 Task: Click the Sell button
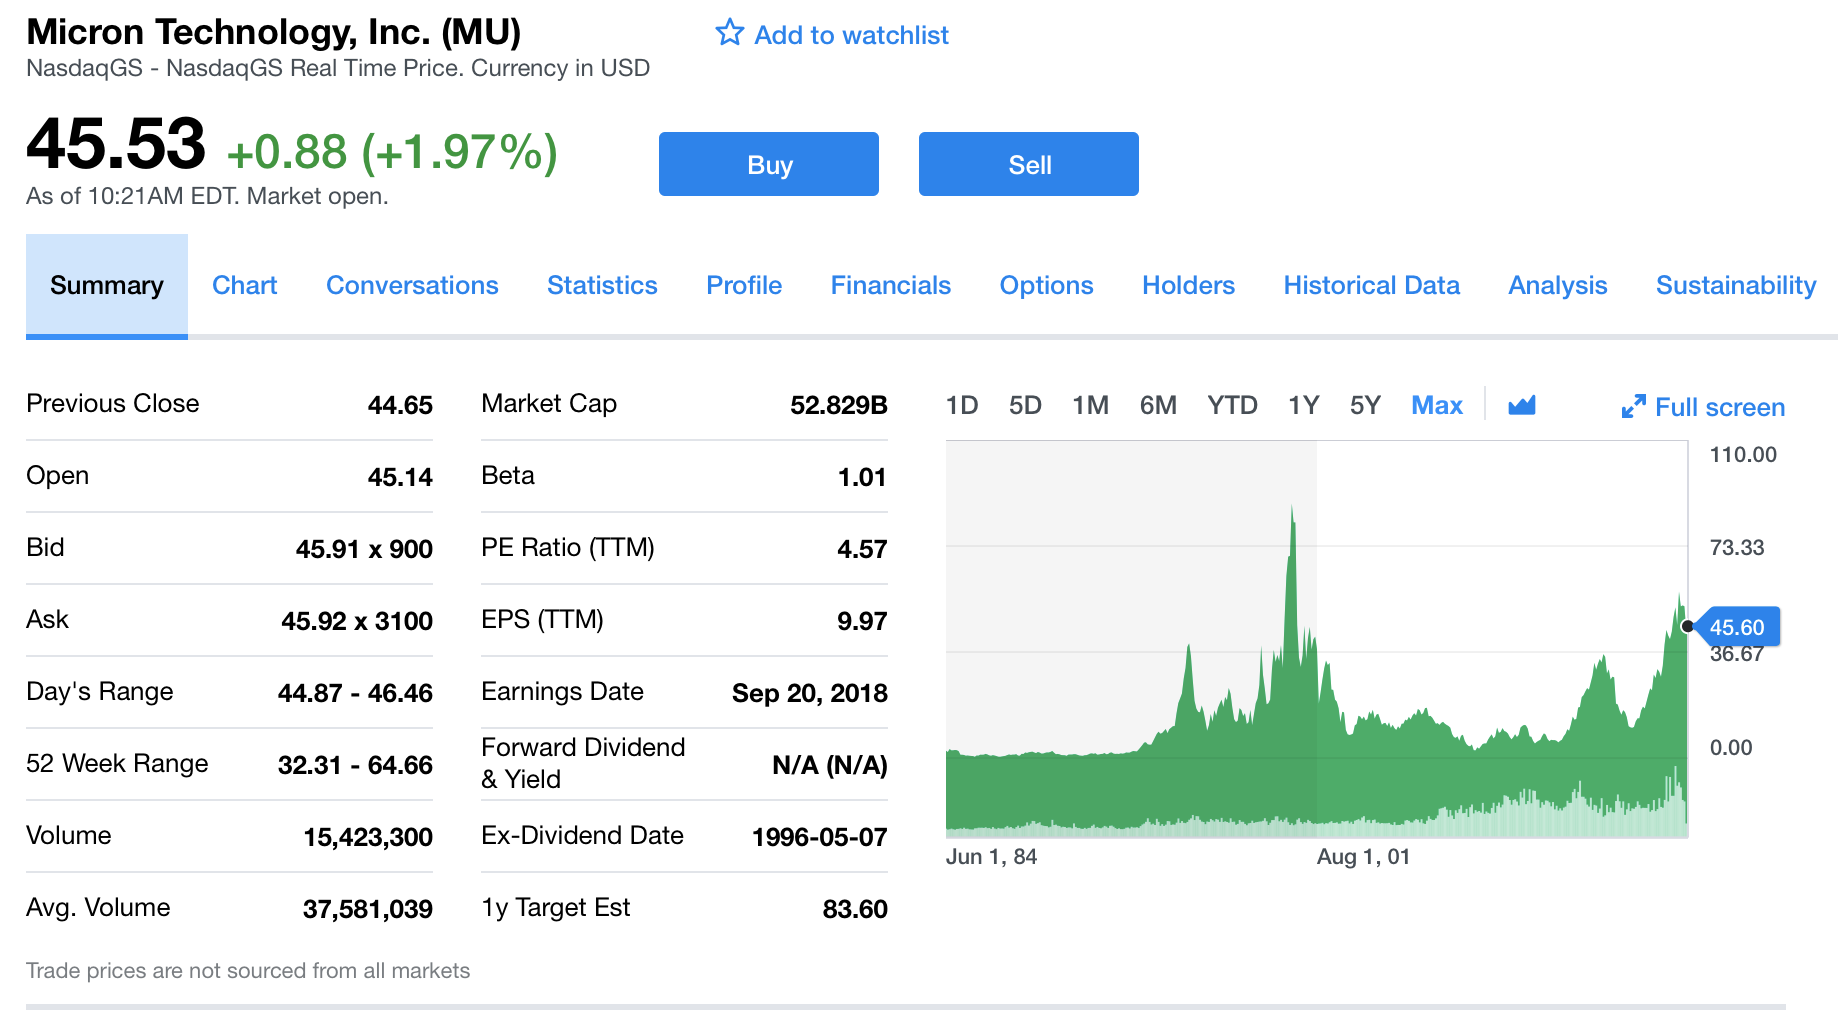tap(1029, 164)
